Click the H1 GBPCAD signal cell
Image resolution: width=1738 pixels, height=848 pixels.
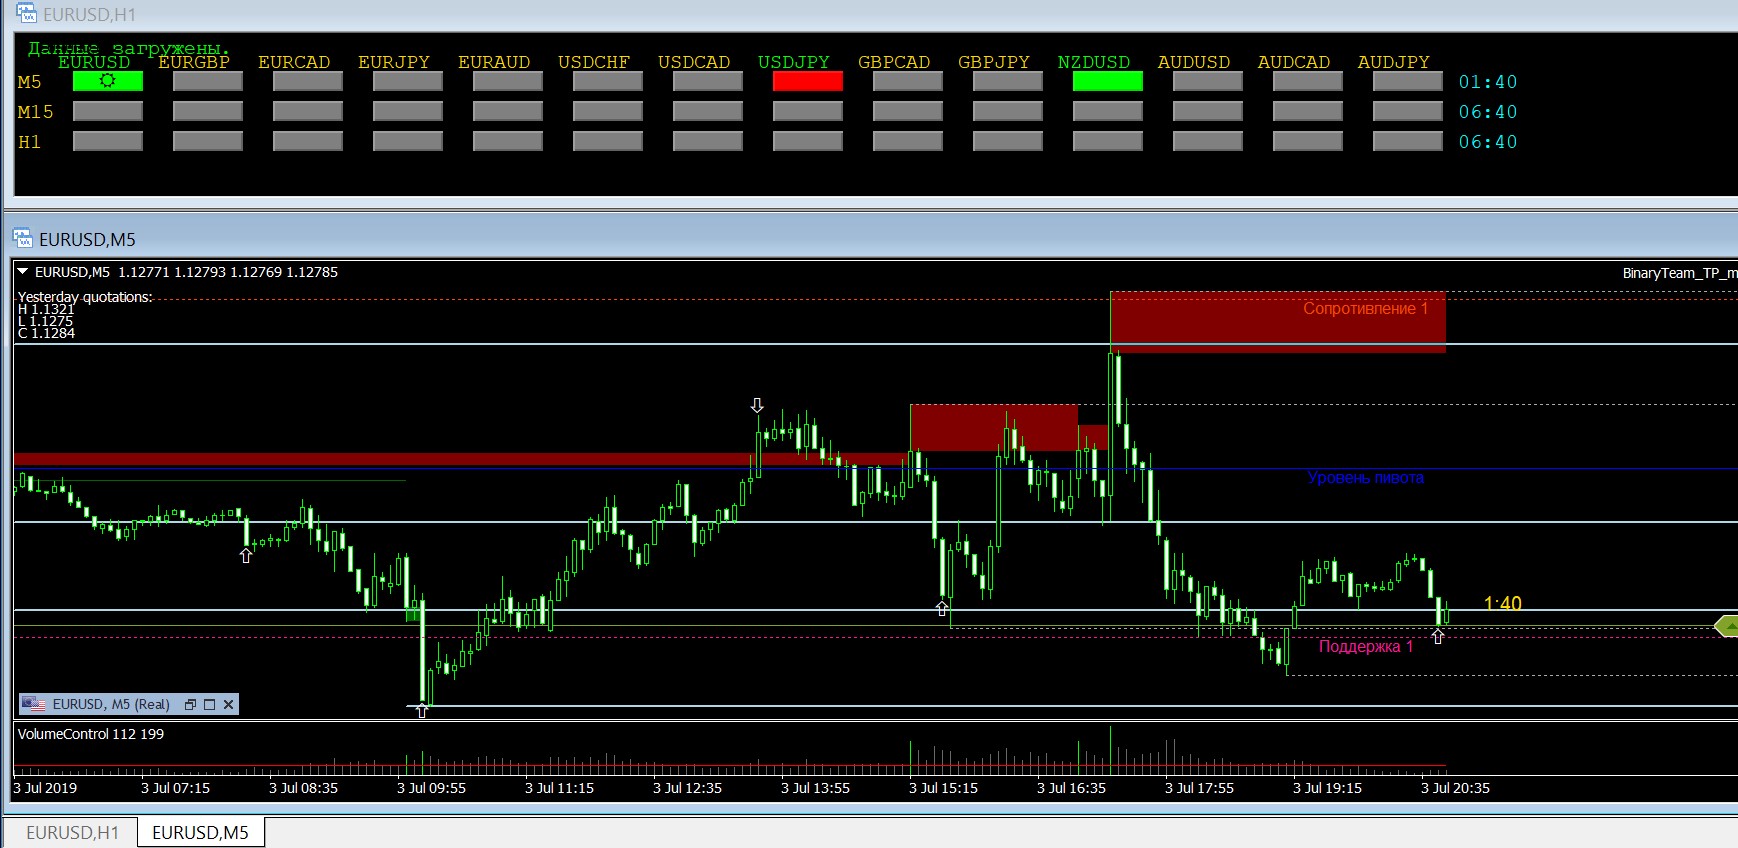[x=908, y=141]
